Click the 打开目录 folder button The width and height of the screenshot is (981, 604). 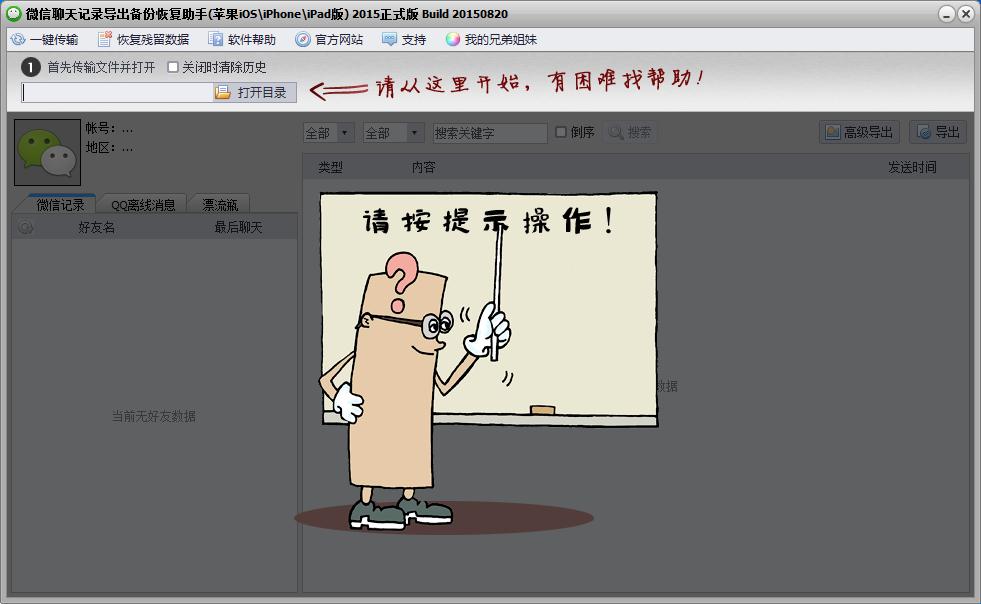point(255,93)
